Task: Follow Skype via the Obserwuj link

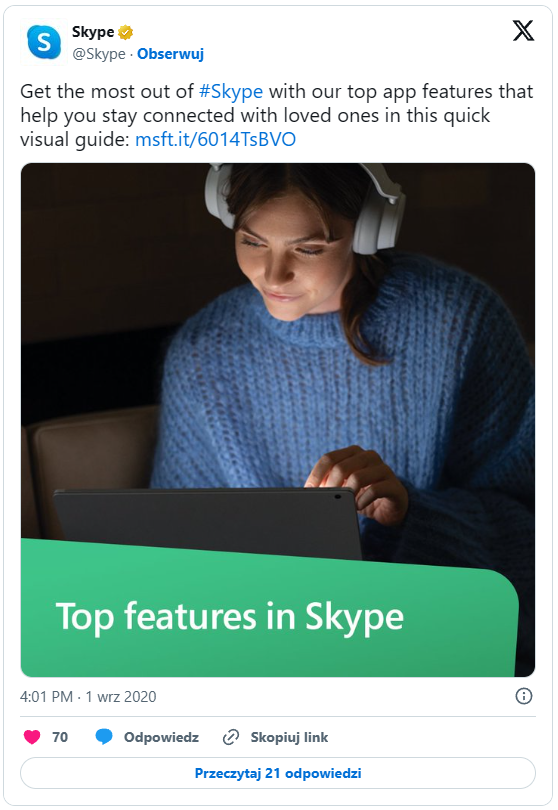Action: pos(170,54)
